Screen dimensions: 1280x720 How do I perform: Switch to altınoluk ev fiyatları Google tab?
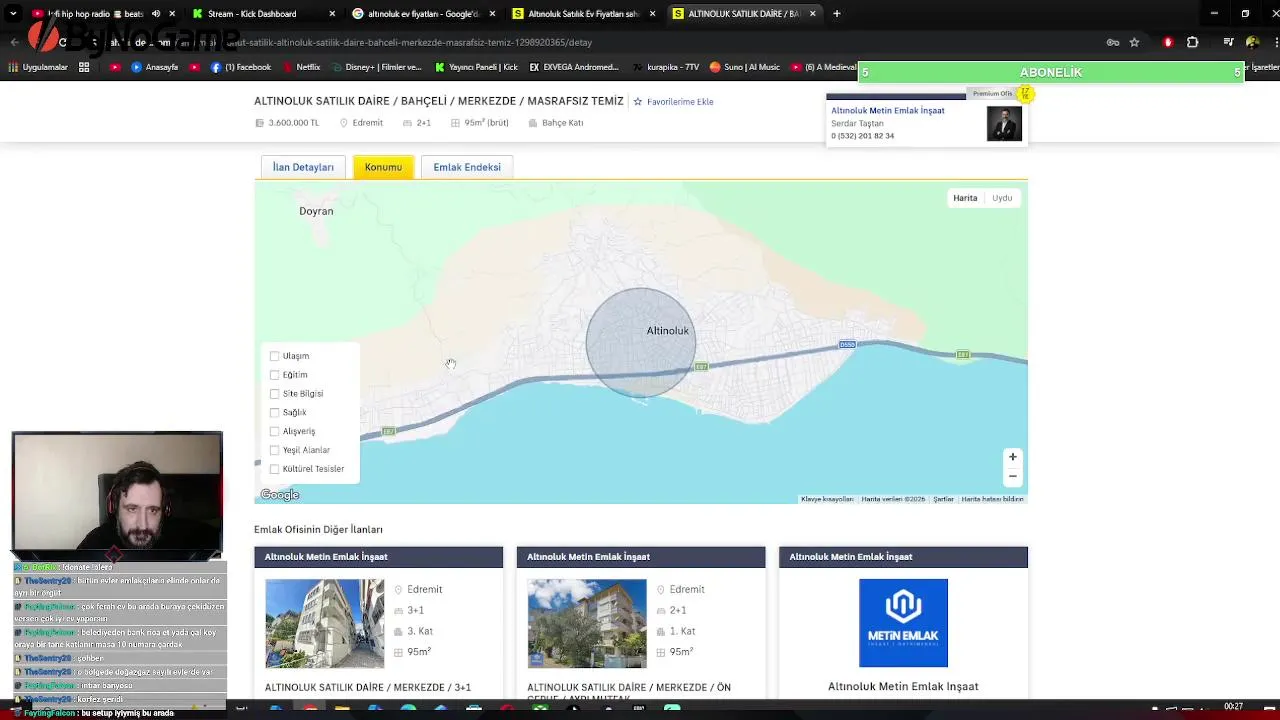point(424,14)
